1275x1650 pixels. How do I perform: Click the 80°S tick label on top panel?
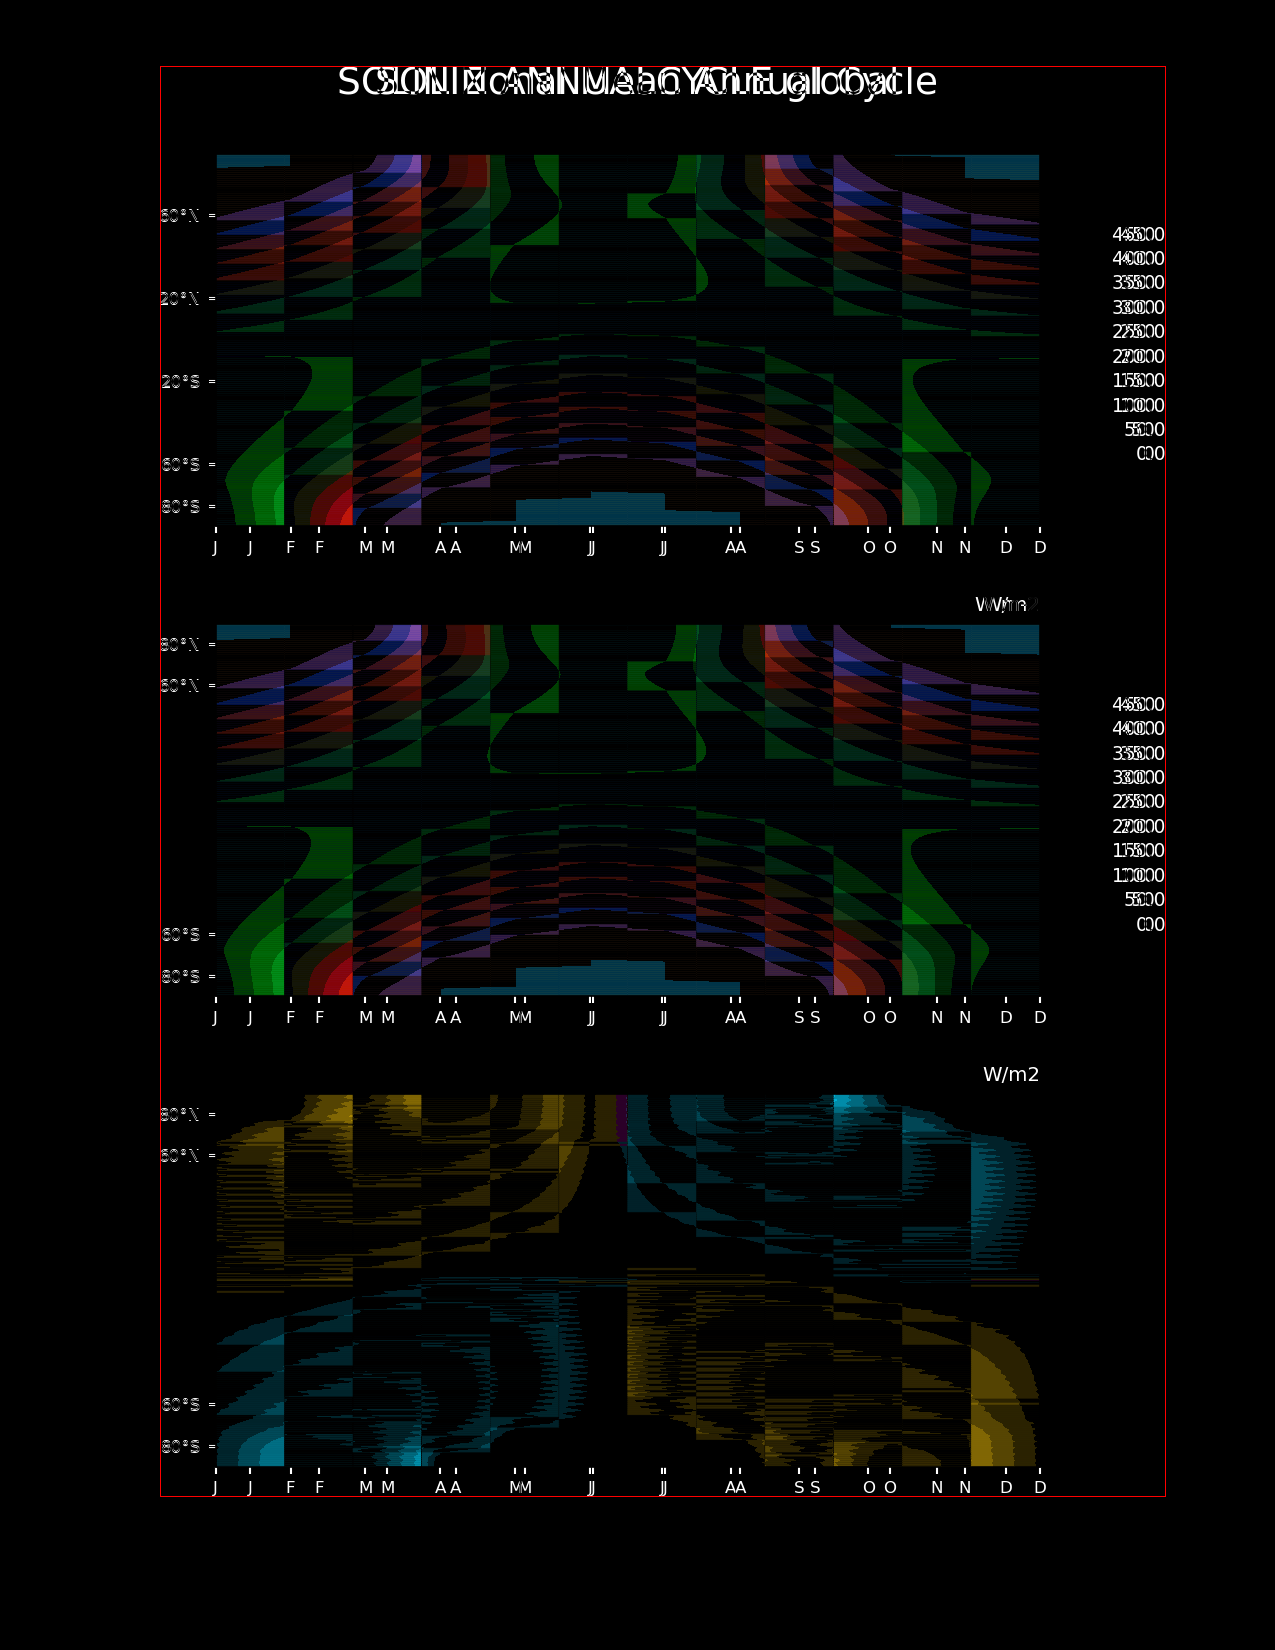point(180,507)
